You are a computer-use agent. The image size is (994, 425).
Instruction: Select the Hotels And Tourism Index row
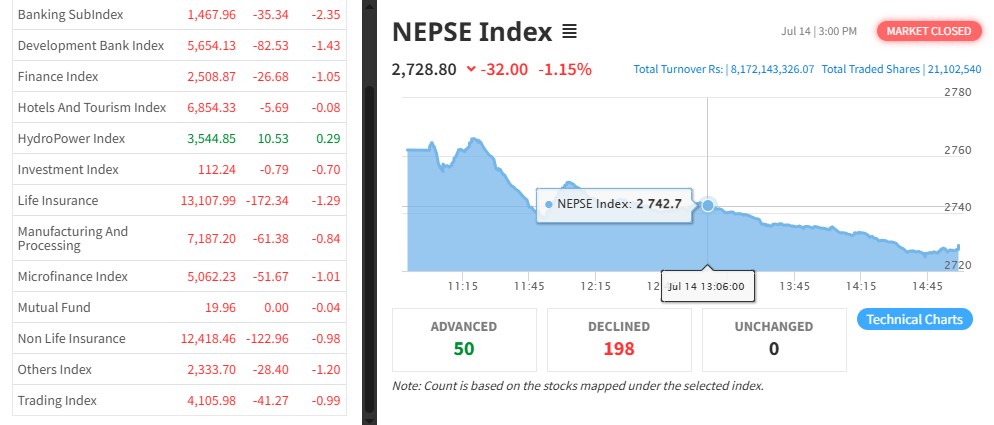91,108
